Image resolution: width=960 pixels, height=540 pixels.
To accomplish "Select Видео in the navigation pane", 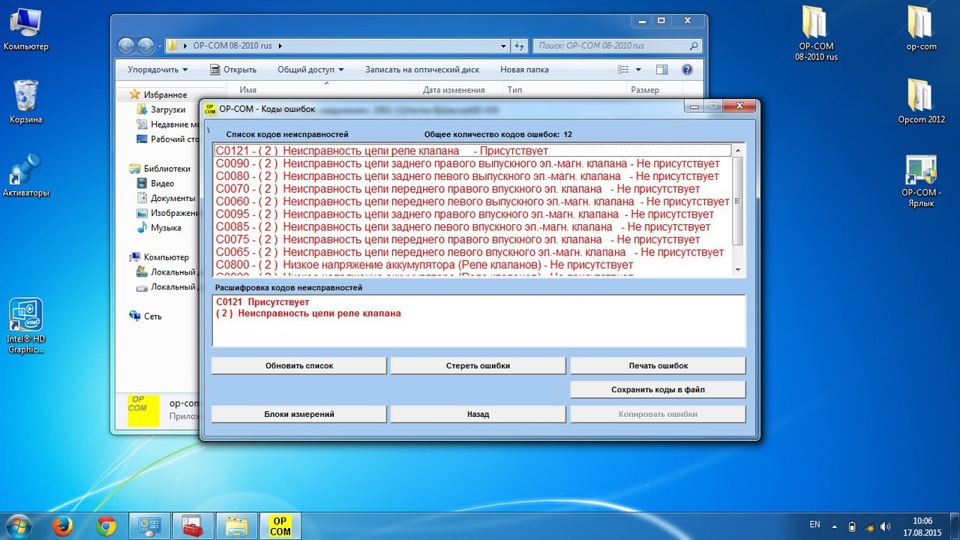I will pos(155,183).
